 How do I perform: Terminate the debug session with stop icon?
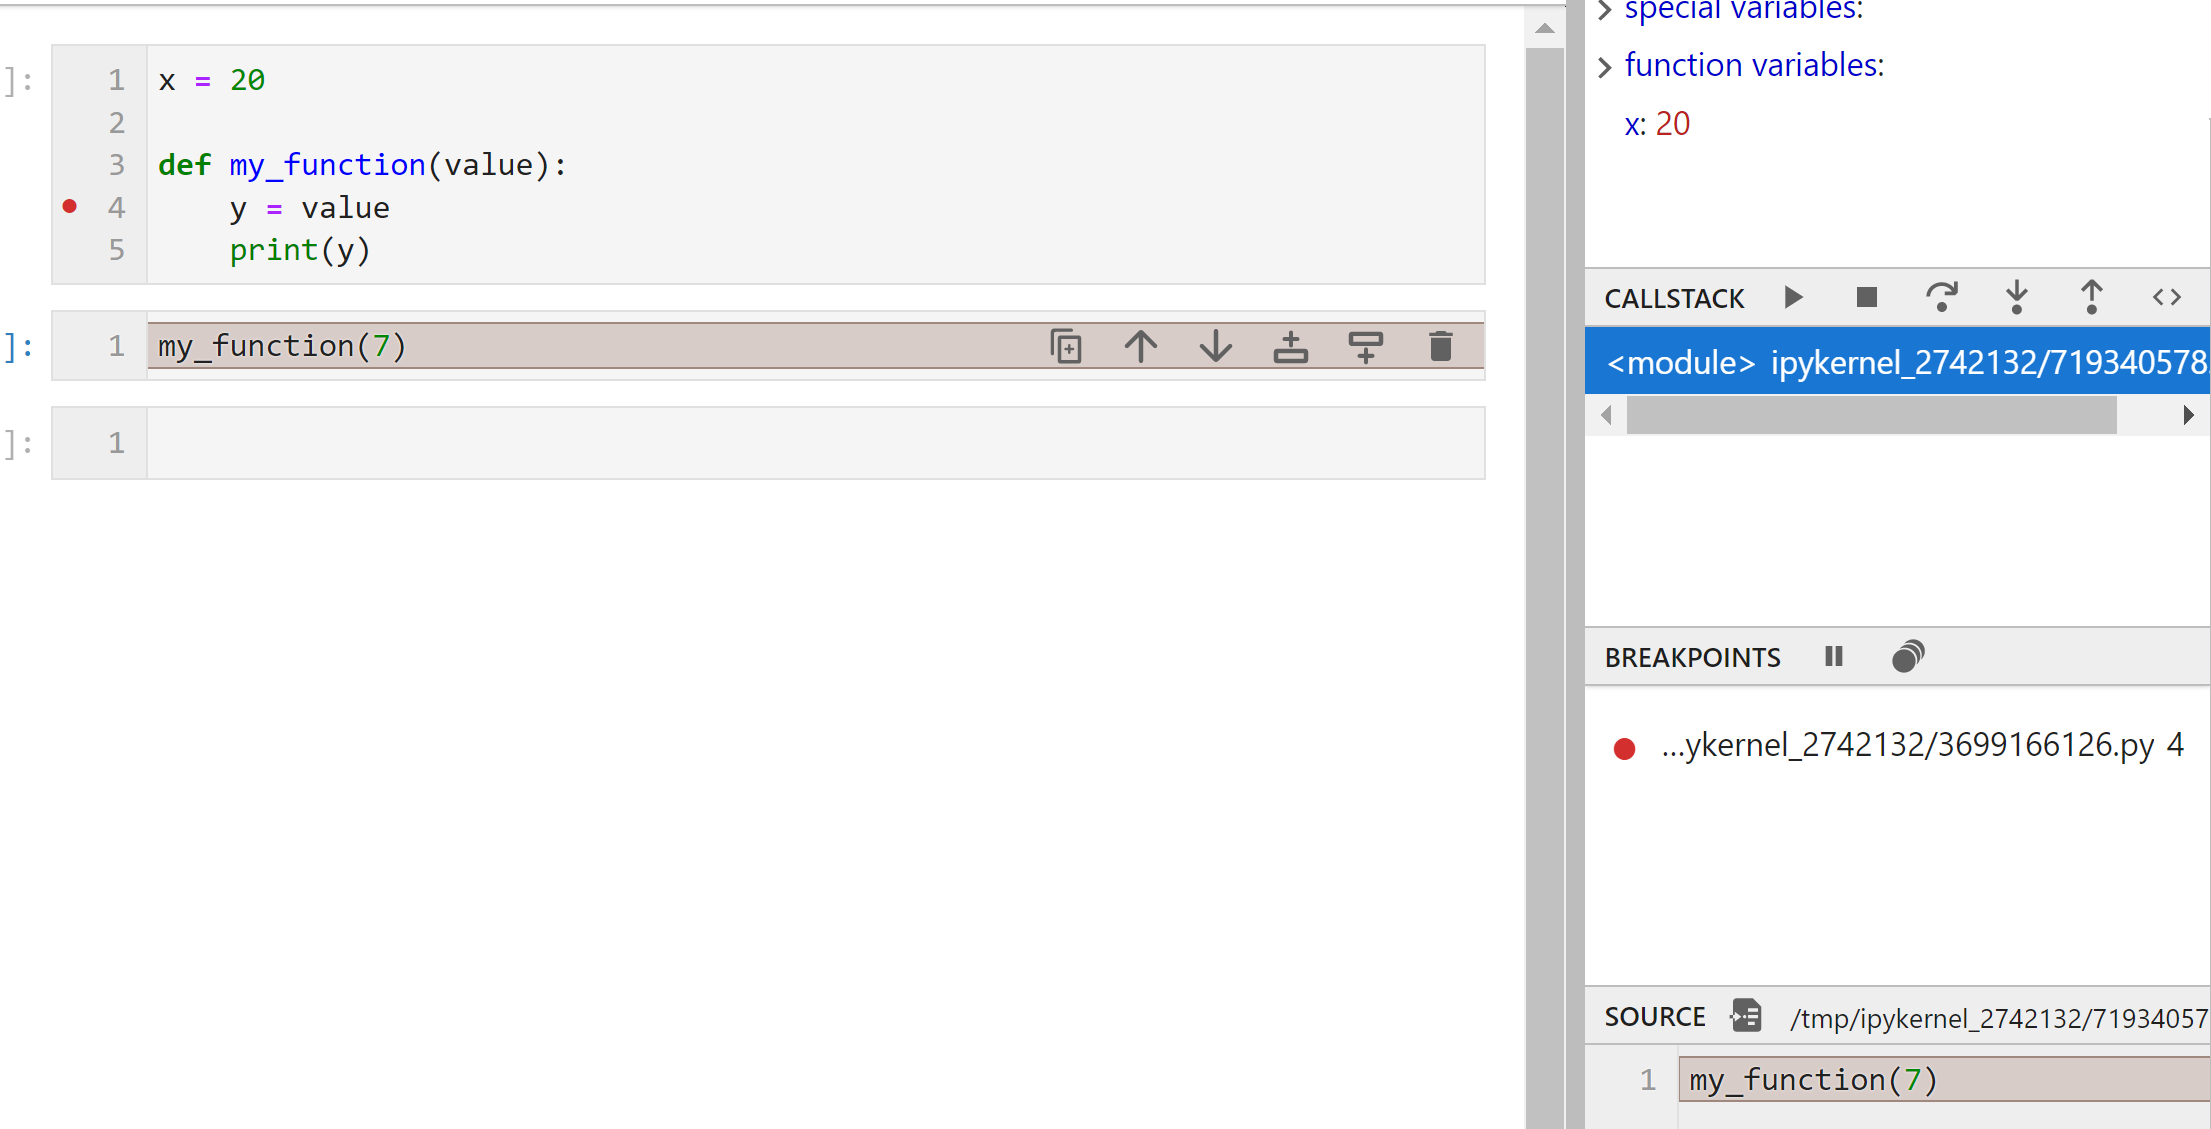[x=1866, y=297]
